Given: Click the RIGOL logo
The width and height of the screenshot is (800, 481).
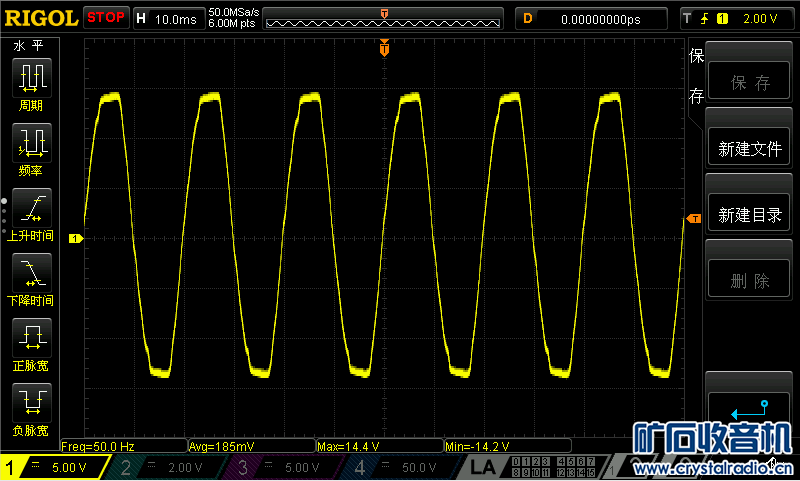Looking at the screenshot, I should click(40, 17).
